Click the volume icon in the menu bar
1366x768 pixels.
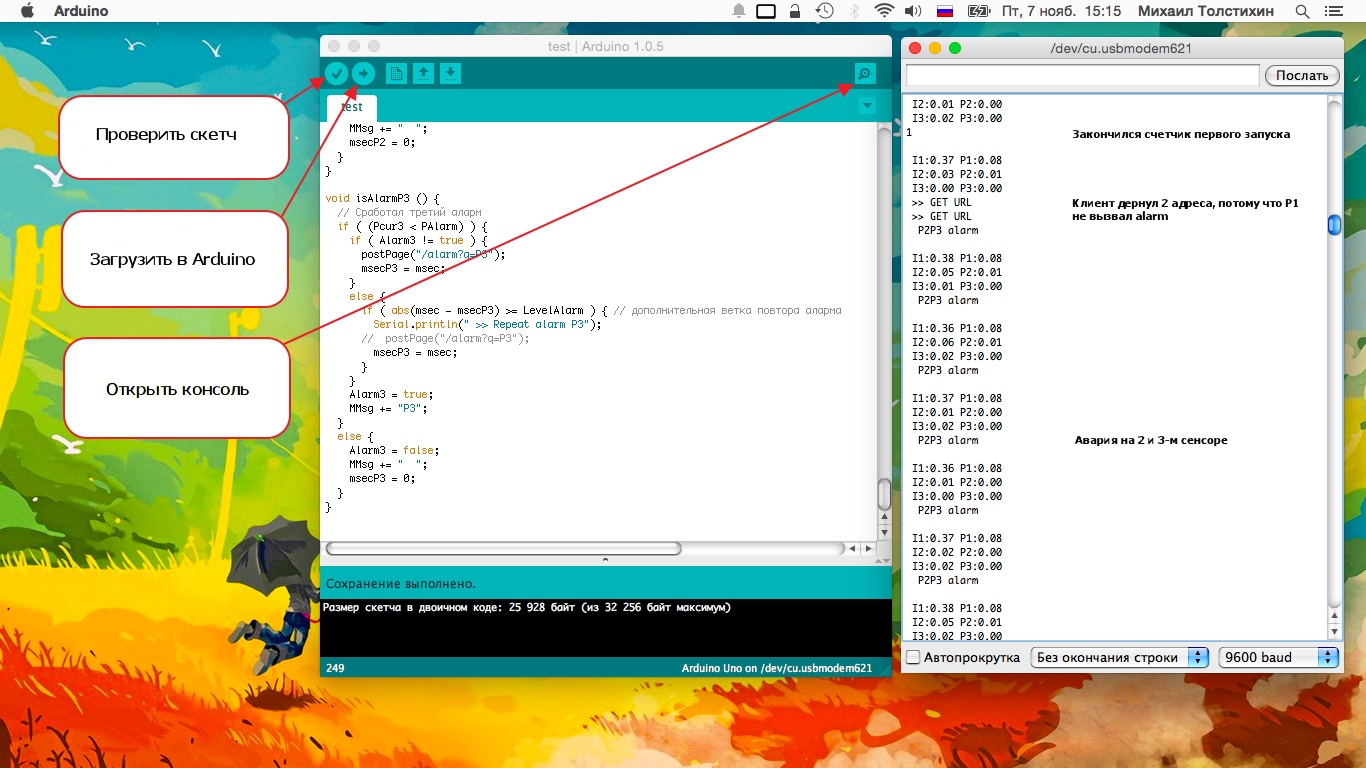(912, 11)
